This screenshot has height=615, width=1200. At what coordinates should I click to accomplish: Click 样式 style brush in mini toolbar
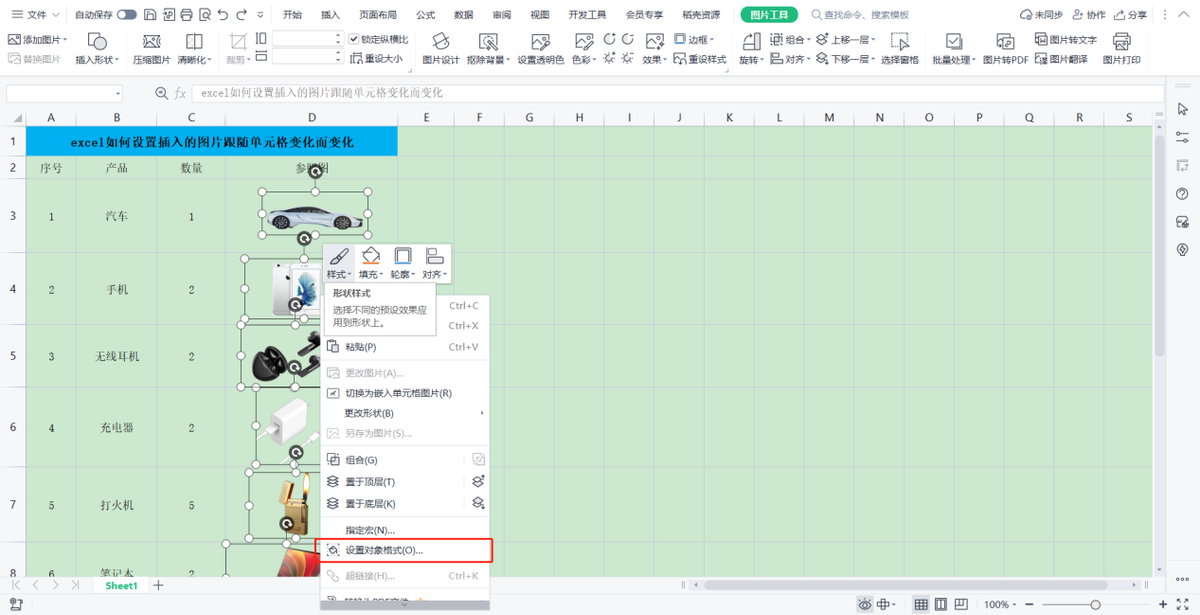(x=339, y=263)
